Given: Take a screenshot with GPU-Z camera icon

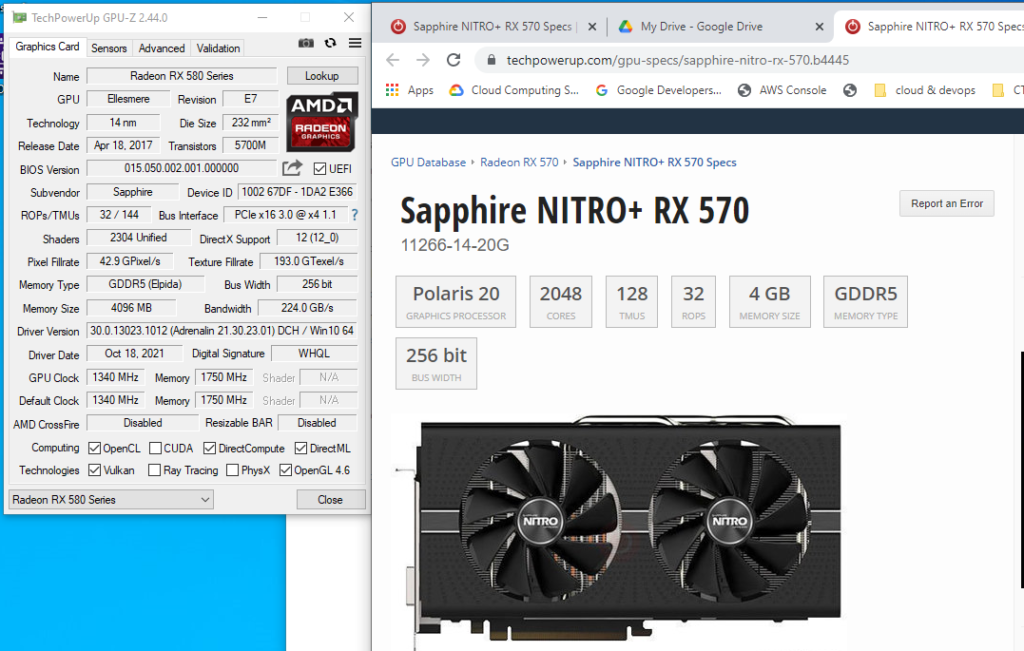Looking at the screenshot, I should click(x=306, y=43).
